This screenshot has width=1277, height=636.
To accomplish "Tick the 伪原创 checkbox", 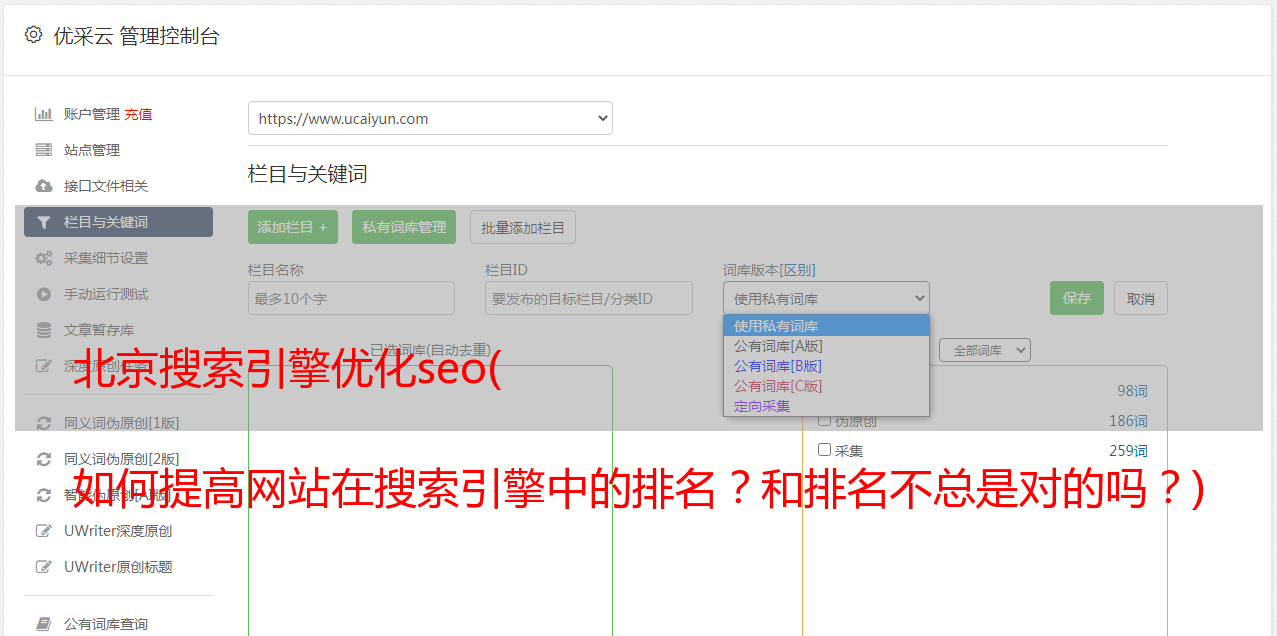I will tap(825, 420).
